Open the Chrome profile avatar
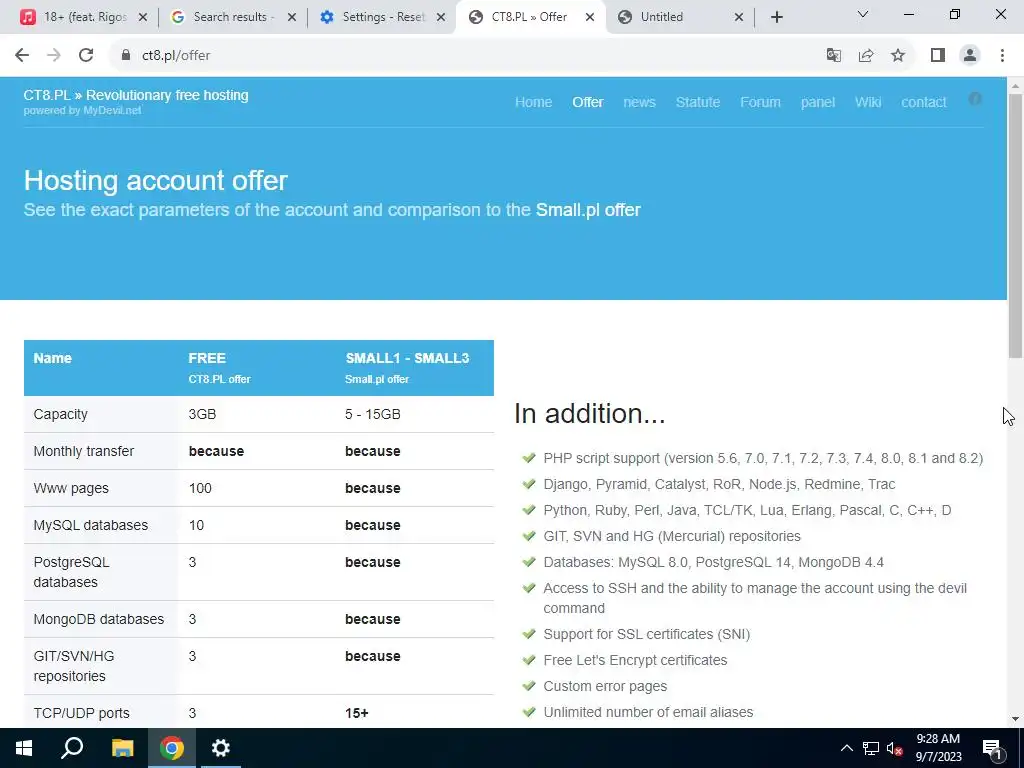This screenshot has height=768, width=1024. click(970, 55)
